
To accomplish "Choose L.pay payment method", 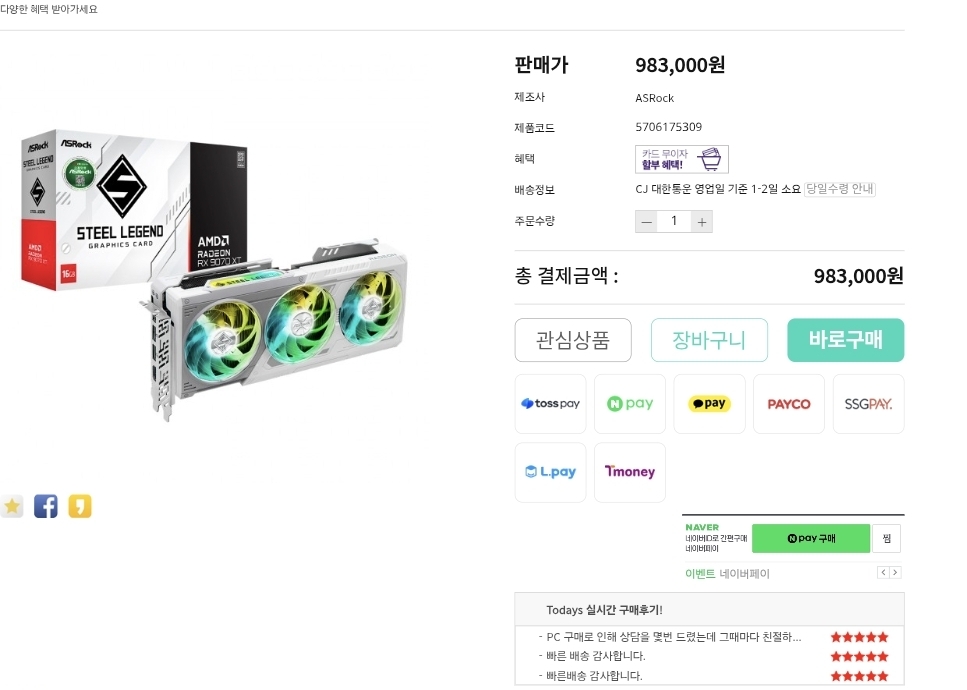I will (550, 472).
